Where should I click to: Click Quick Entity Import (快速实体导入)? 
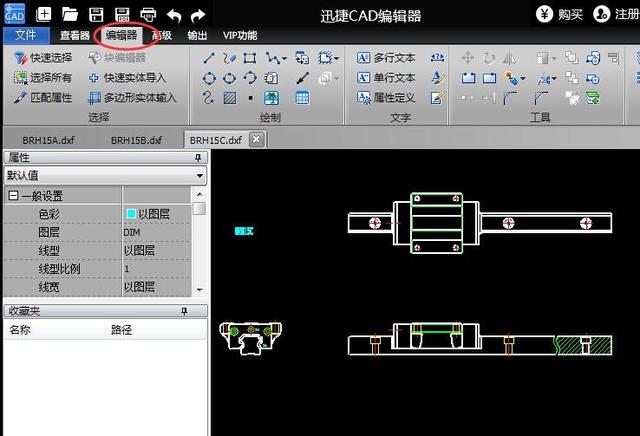point(127,78)
